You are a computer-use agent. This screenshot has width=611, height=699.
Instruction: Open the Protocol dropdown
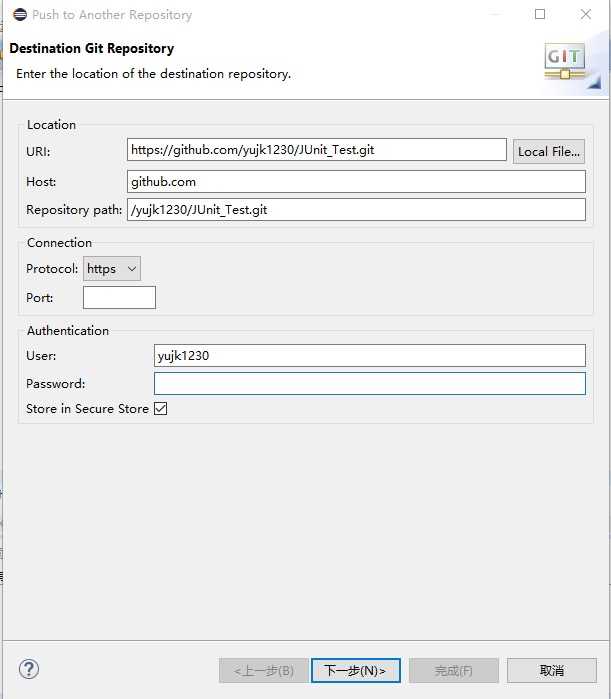tap(112, 269)
